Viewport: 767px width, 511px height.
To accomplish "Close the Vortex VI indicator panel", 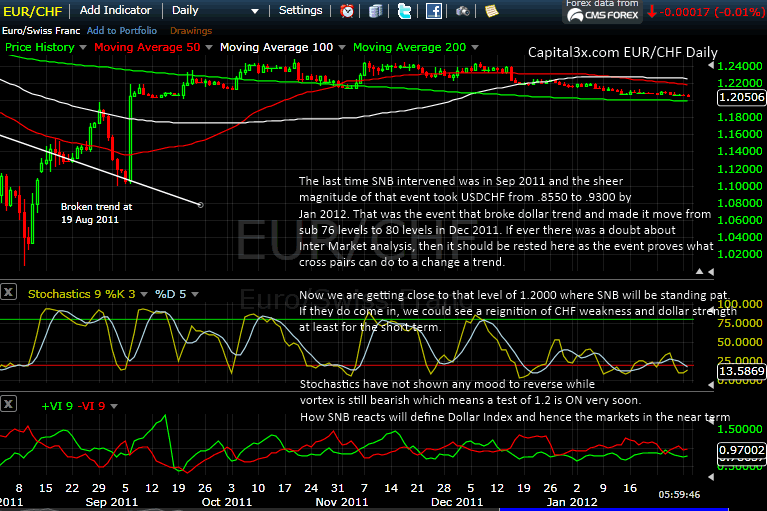I will tap(8, 404).
